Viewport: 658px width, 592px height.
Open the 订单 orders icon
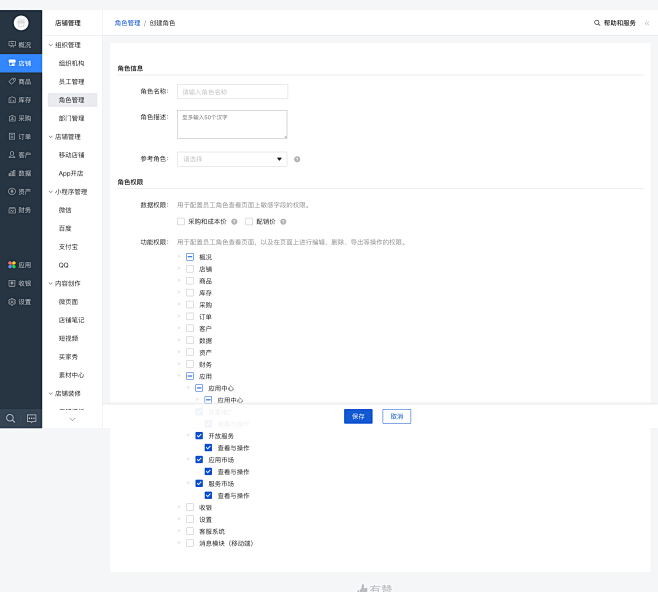point(12,136)
